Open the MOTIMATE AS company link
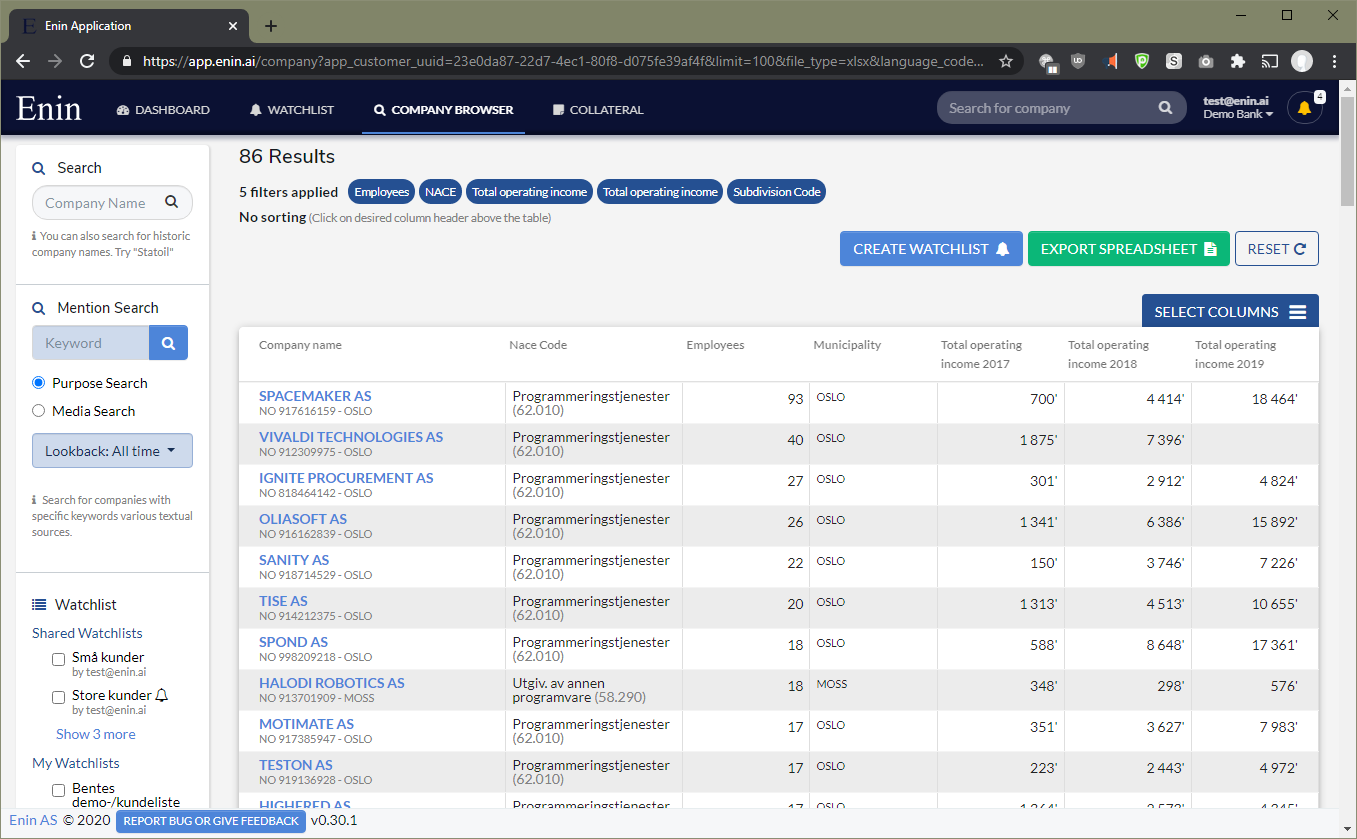This screenshot has height=839, width=1357. (306, 724)
